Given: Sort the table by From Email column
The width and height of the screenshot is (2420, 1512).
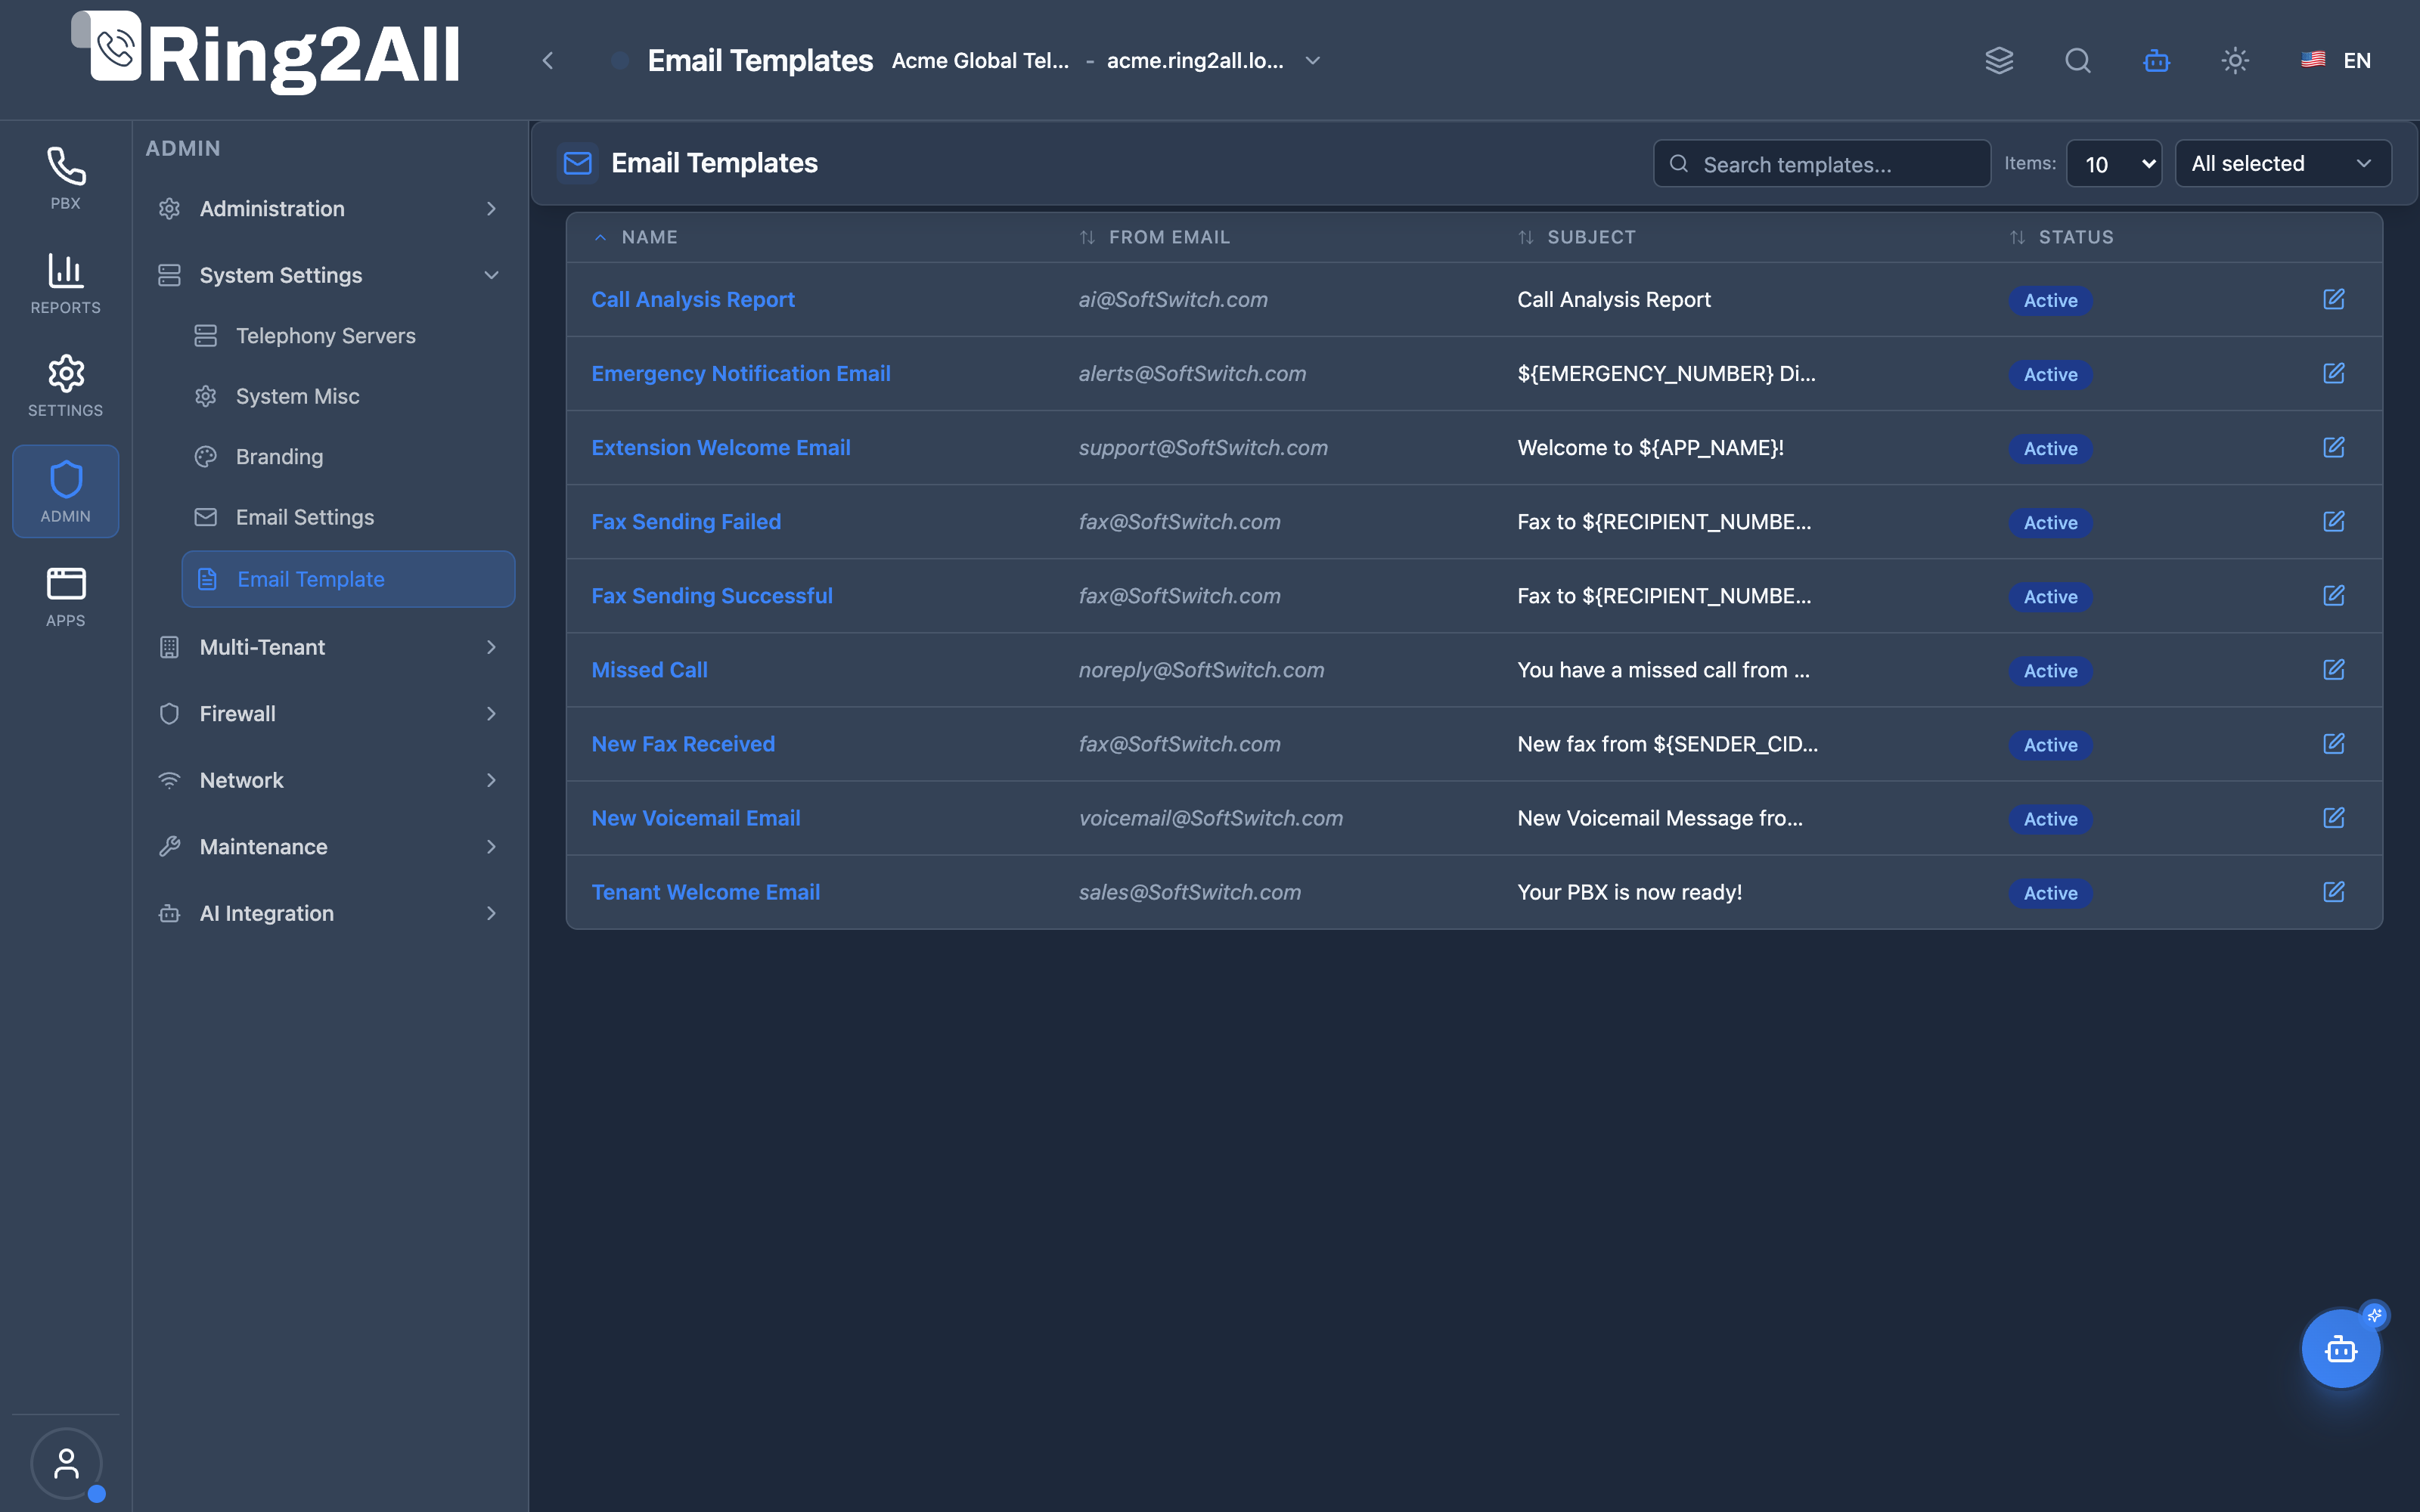Looking at the screenshot, I should point(1155,237).
